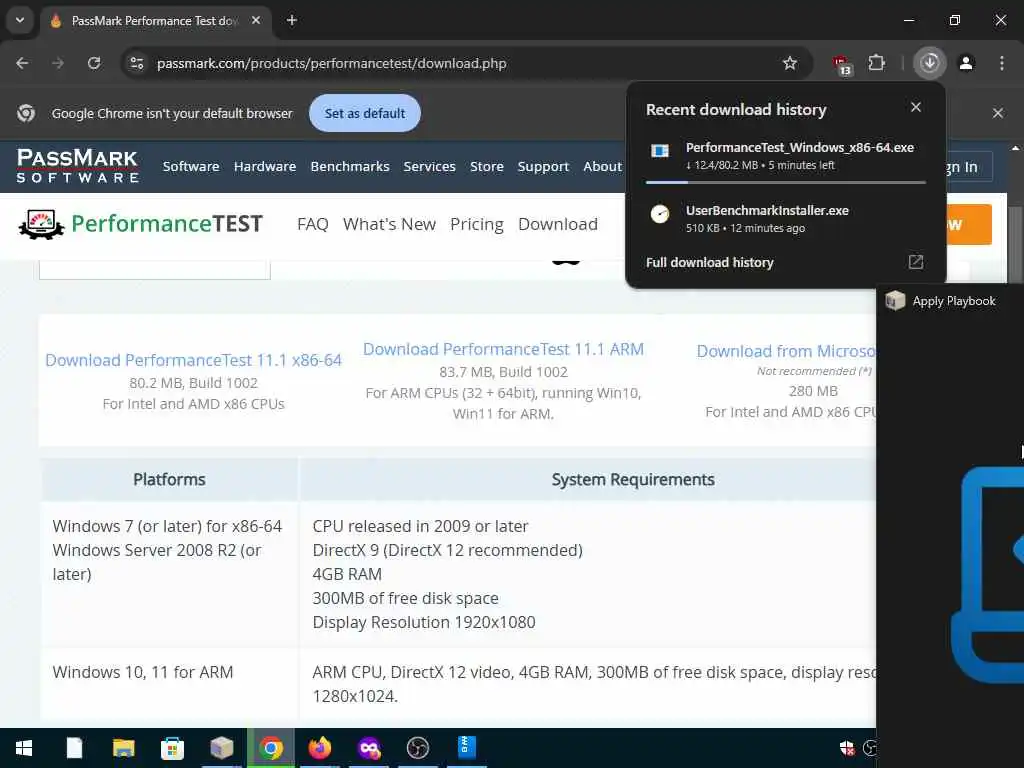The width and height of the screenshot is (1024, 768).
Task: Bookmark this page with the star icon
Action: coord(790,63)
